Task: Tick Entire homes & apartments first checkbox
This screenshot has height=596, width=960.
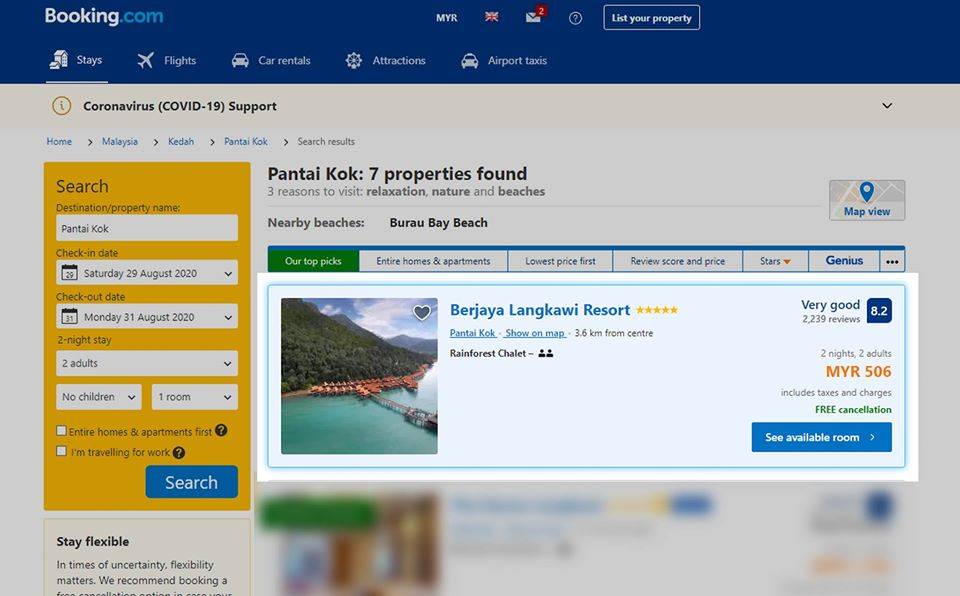Action: tap(61, 431)
